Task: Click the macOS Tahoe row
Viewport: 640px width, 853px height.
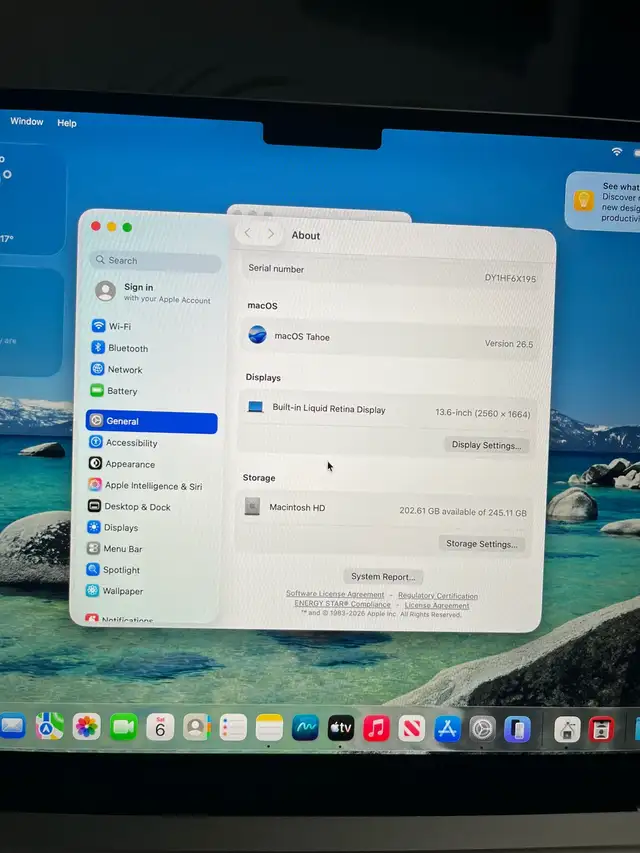Action: 390,340
